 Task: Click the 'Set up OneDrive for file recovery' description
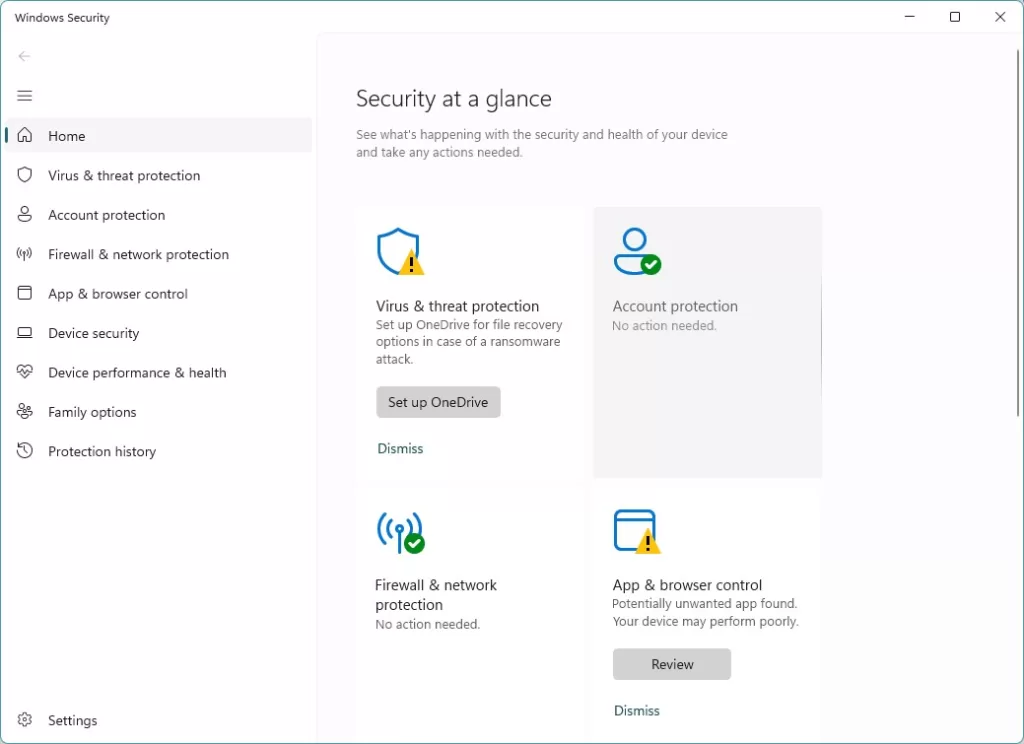click(x=469, y=342)
